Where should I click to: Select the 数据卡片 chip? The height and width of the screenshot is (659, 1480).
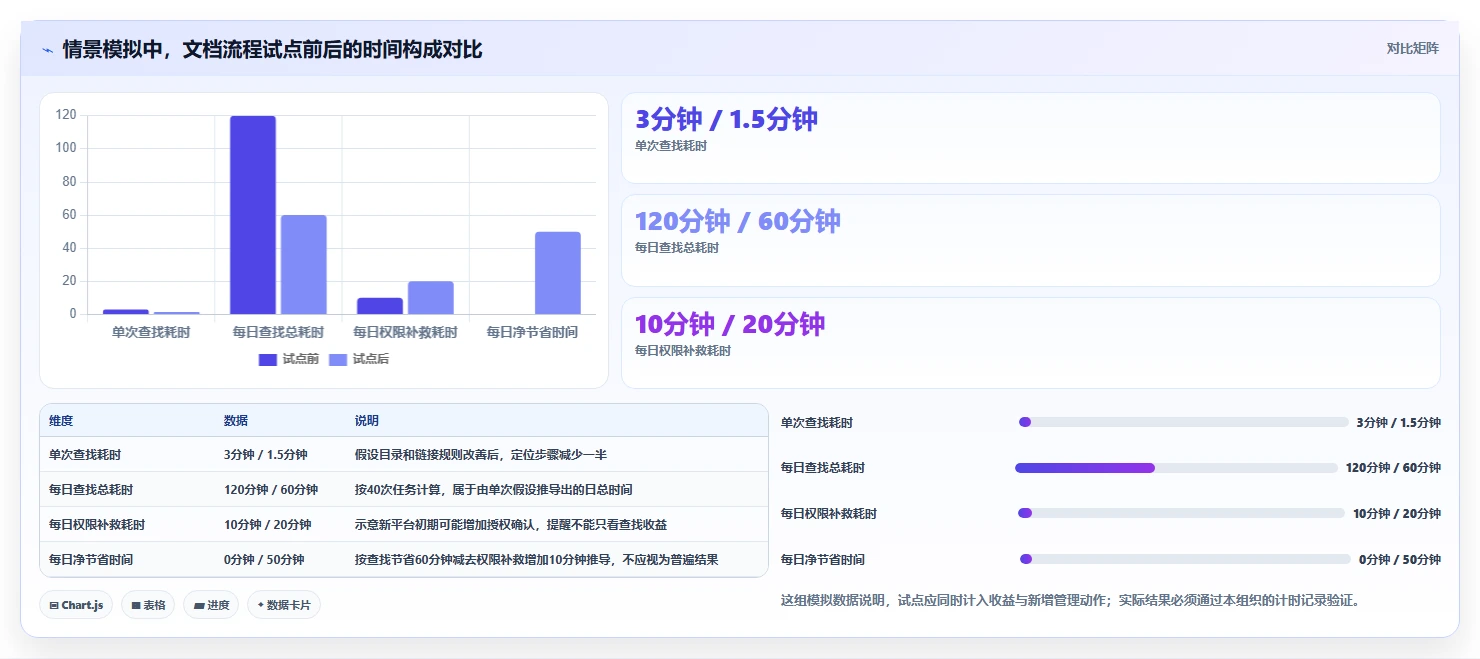click(x=284, y=605)
